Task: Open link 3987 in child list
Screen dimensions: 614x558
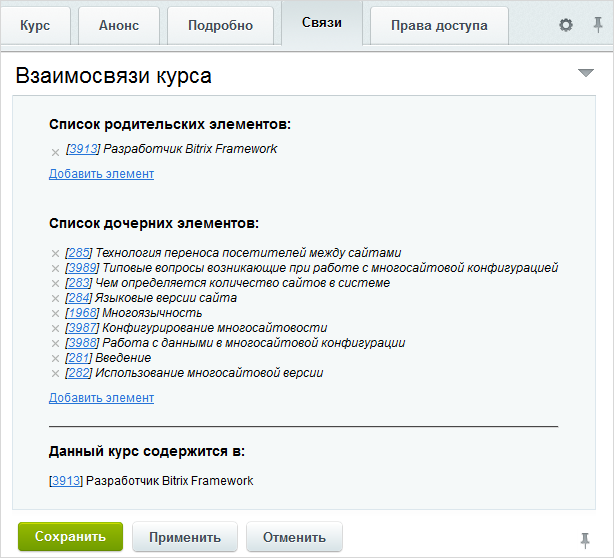Action: point(82,328)
